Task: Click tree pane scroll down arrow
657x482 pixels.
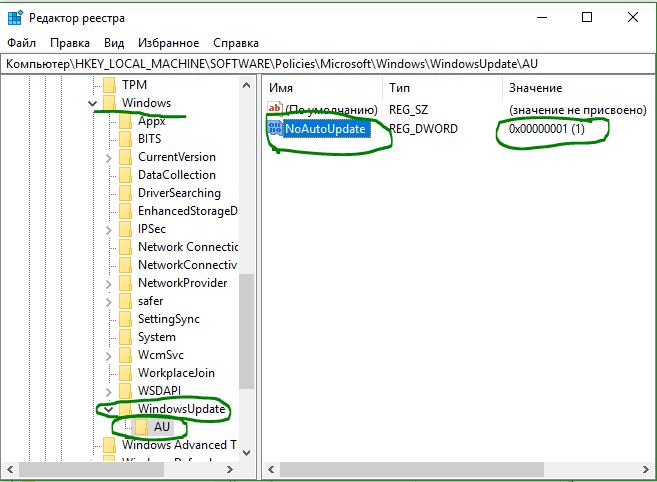Action: click(246, 453)
